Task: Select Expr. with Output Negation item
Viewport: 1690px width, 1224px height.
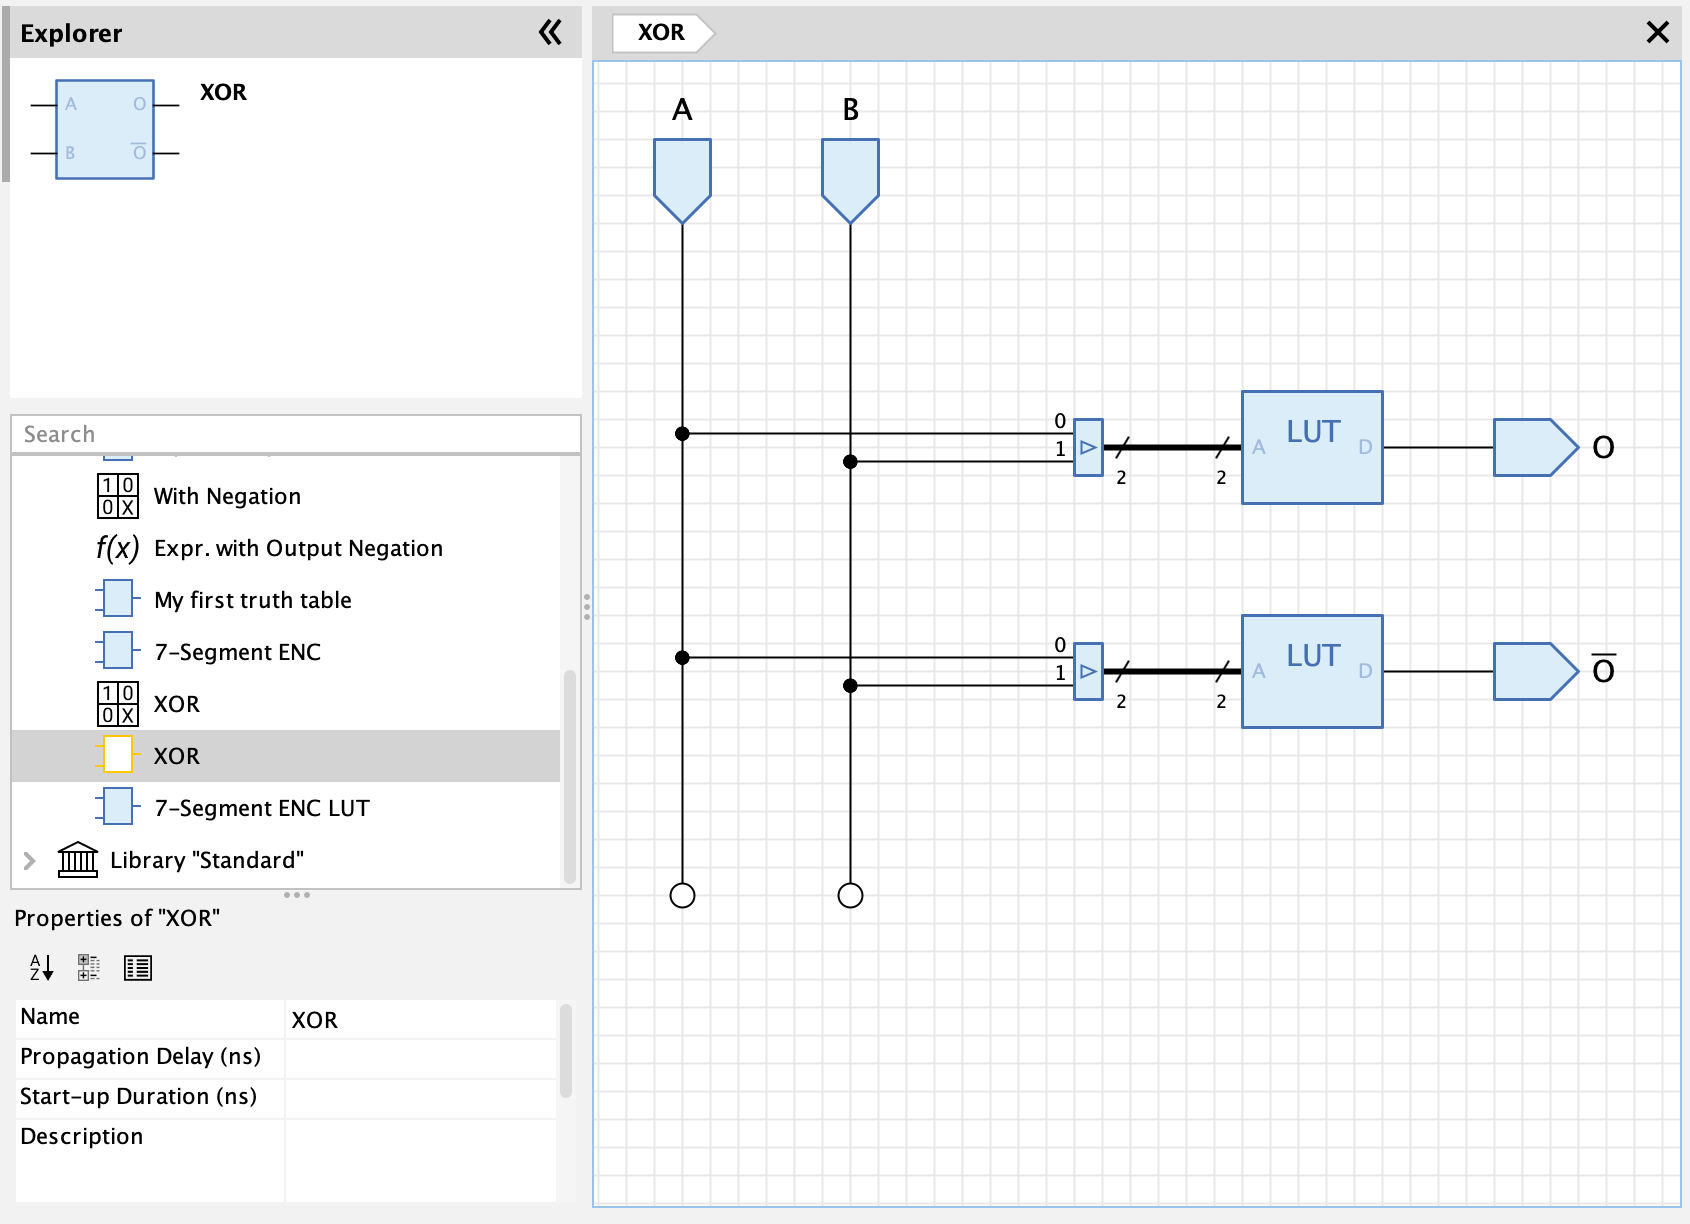Action: click(x=298, y=548)
